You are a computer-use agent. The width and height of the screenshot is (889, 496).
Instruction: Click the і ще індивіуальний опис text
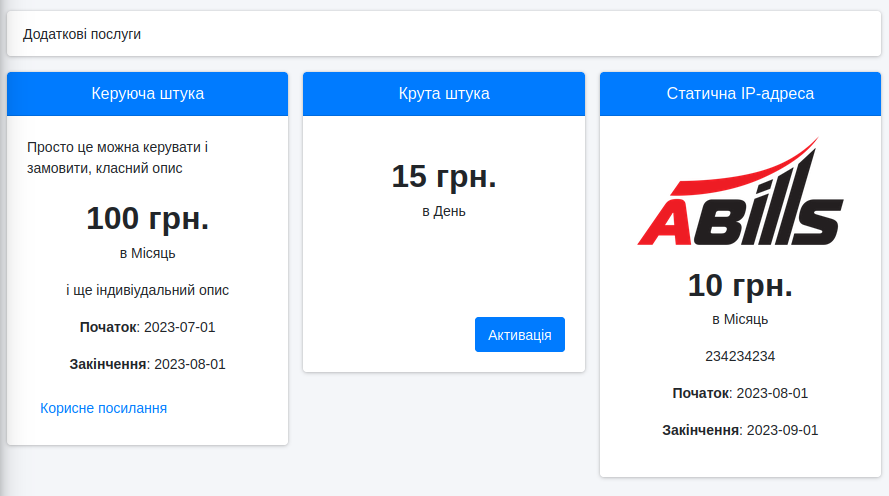[147, 290]
